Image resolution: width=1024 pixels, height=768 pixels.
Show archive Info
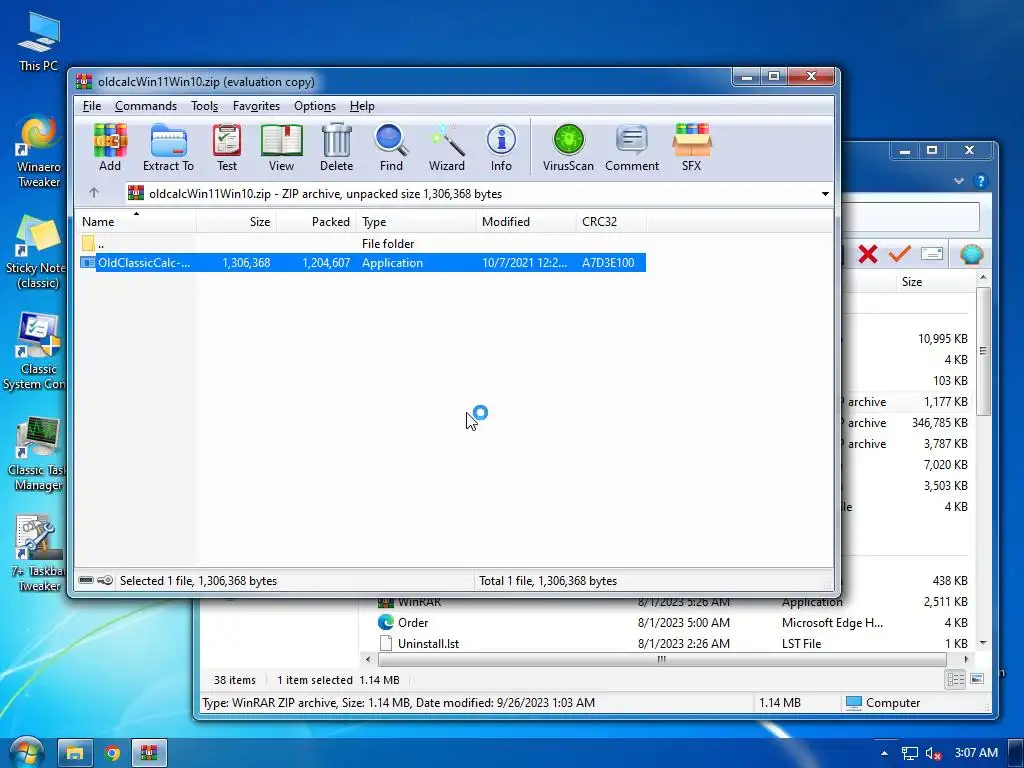coord(501,148)
